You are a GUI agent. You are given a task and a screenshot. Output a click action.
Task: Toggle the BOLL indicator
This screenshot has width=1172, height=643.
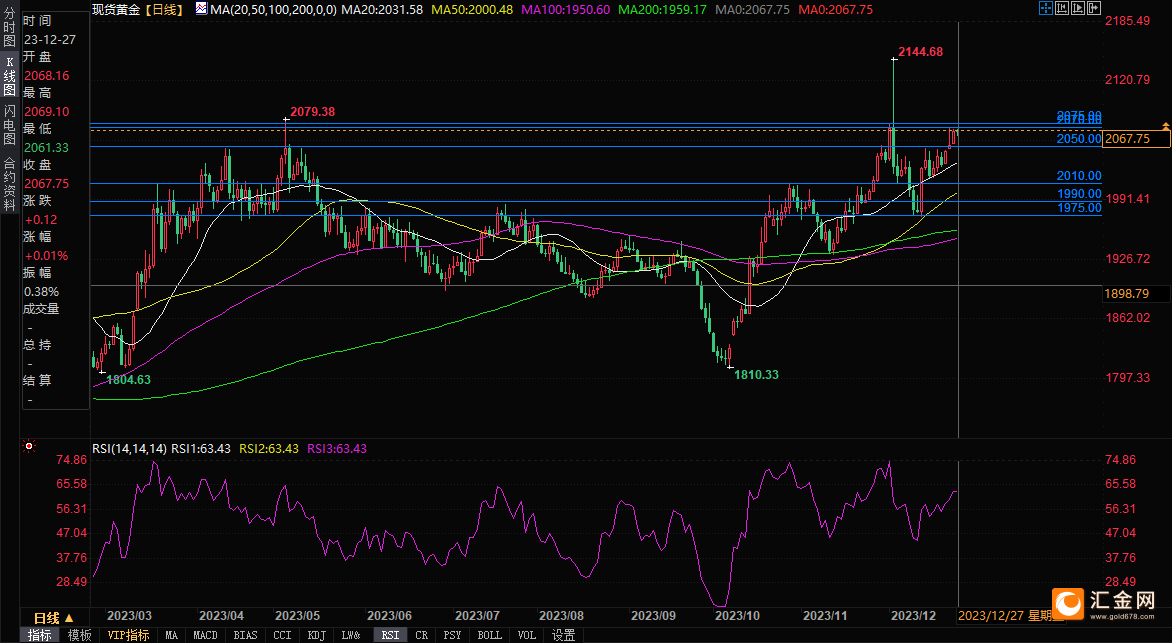[x=489, y=635]
